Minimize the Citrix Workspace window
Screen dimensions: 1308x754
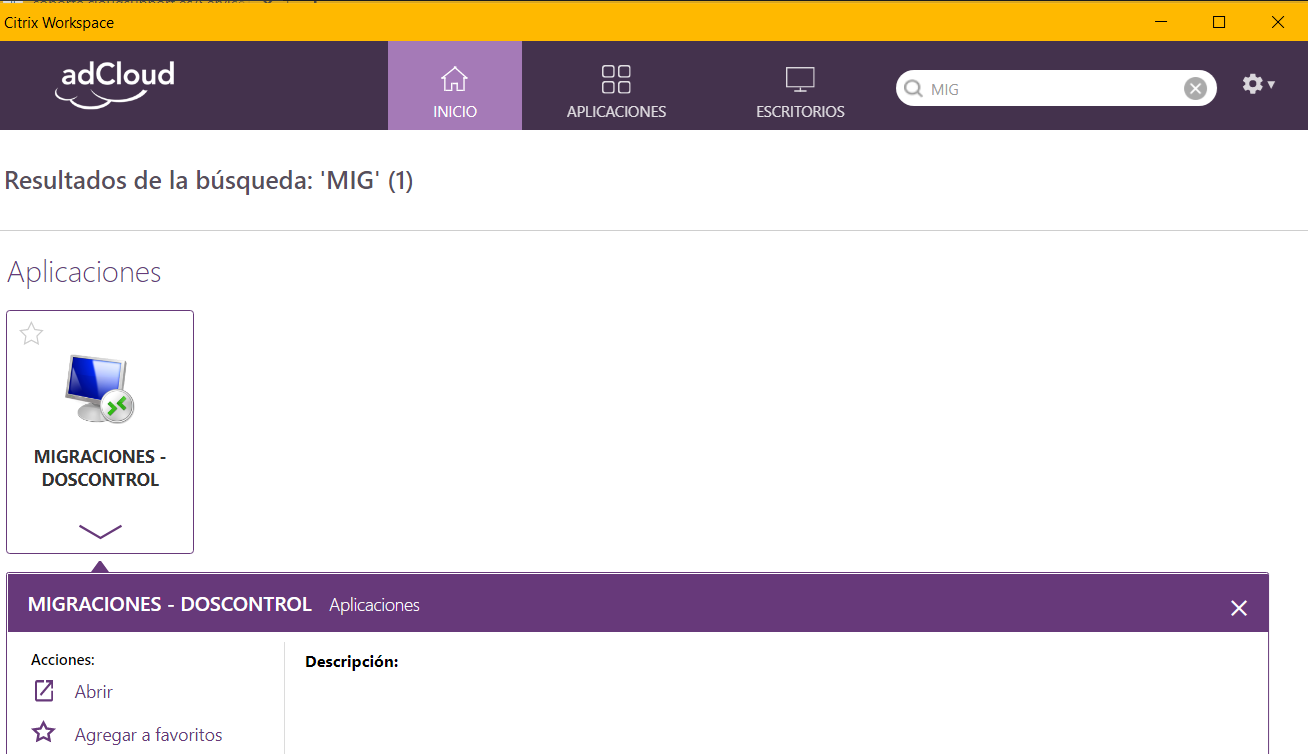(1161, 22)
